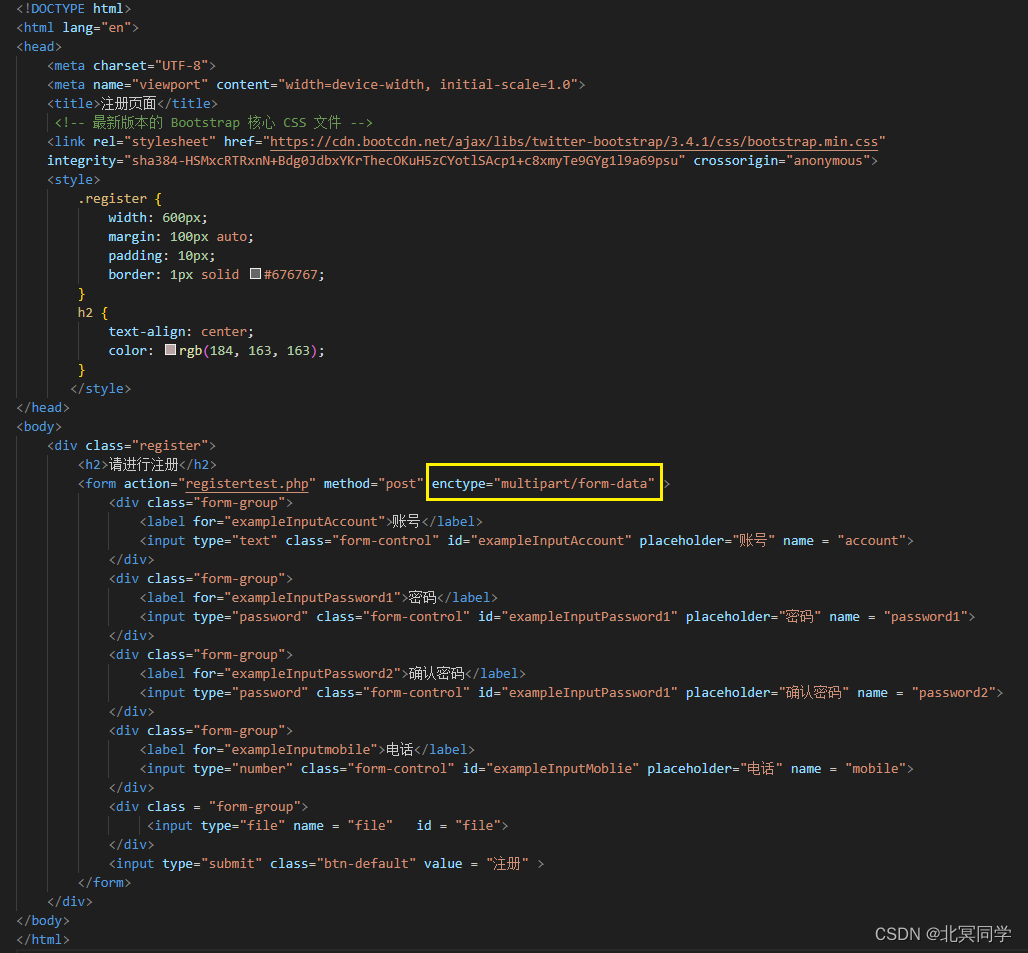Click the closing form tag

click(105, 883)
